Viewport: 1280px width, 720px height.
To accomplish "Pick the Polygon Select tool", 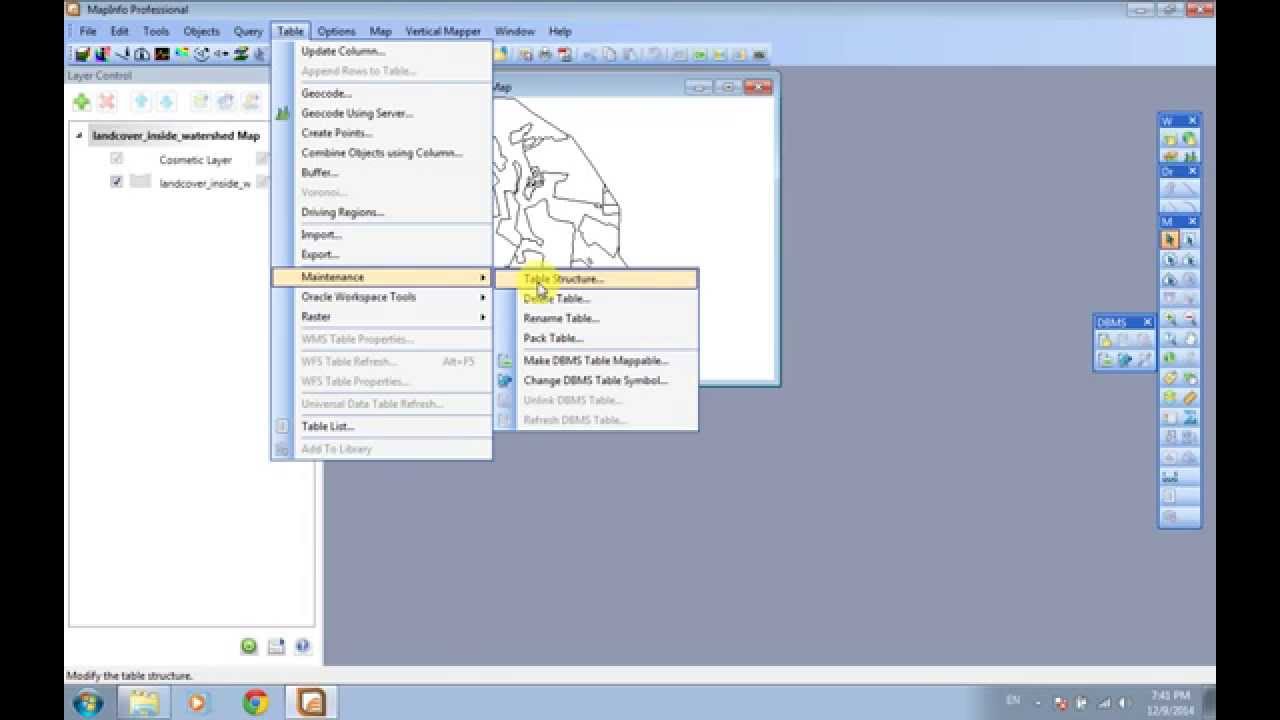I will pos(1190,260).
